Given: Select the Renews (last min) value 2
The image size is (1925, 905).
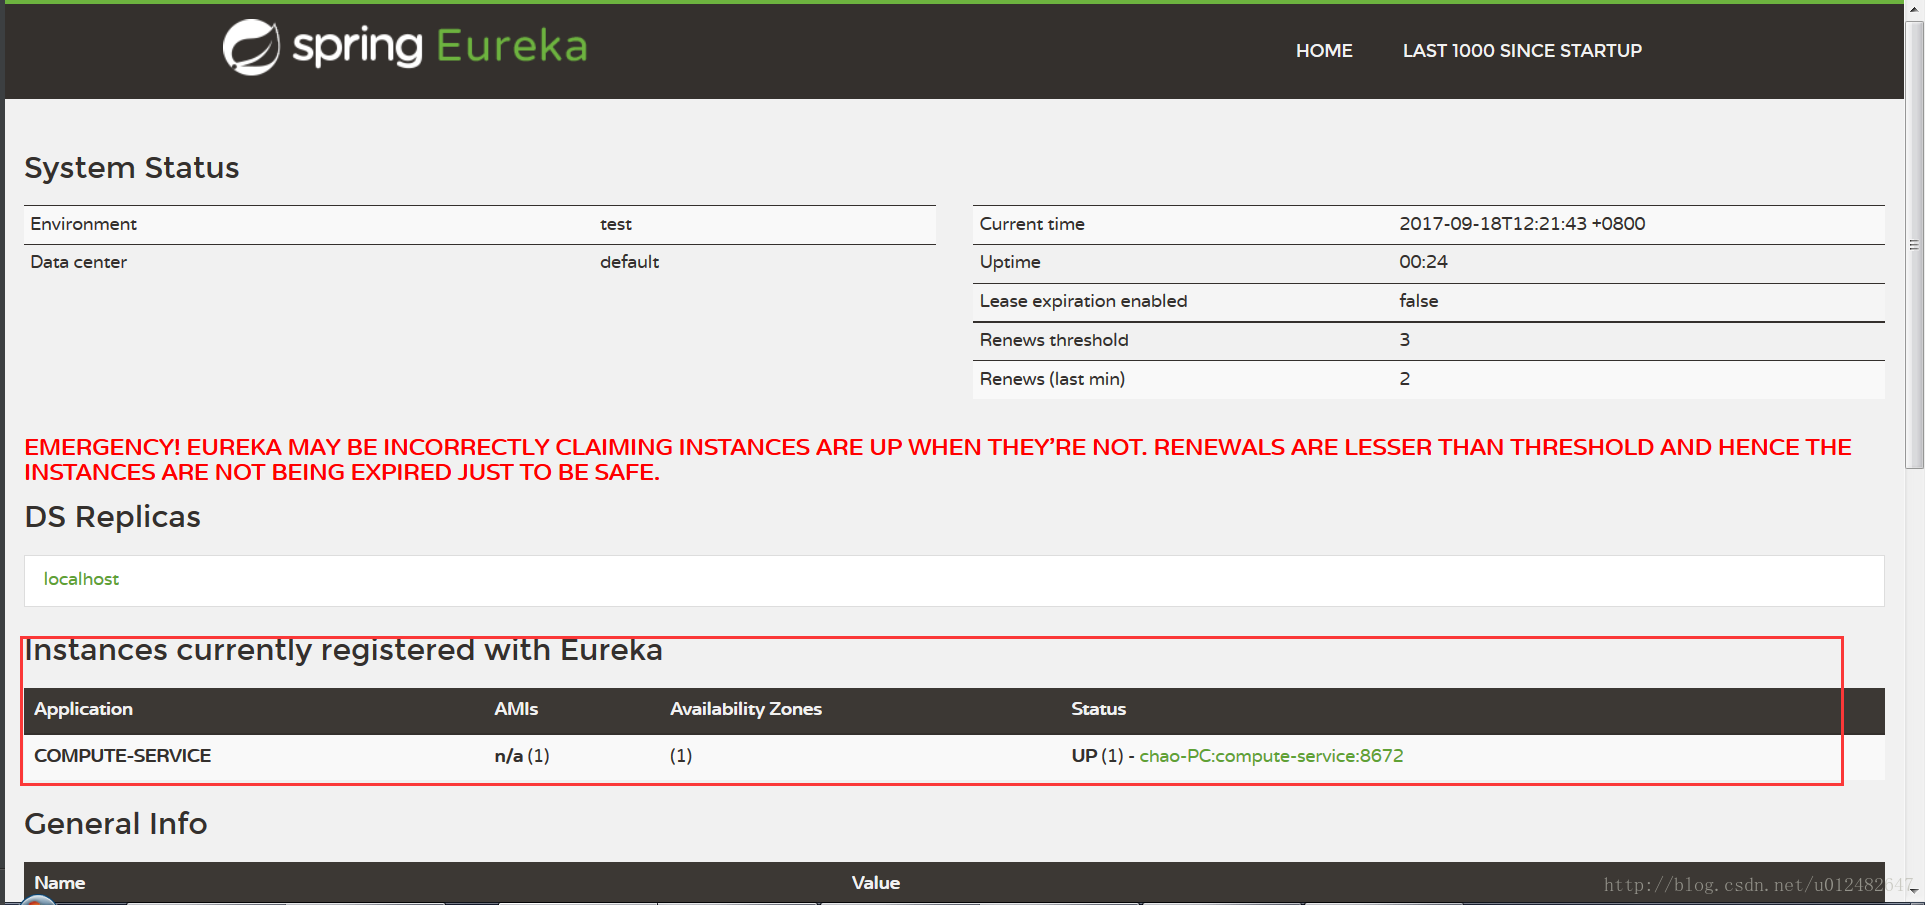Looking at the screenshot, I should (x=1404, y=379).
